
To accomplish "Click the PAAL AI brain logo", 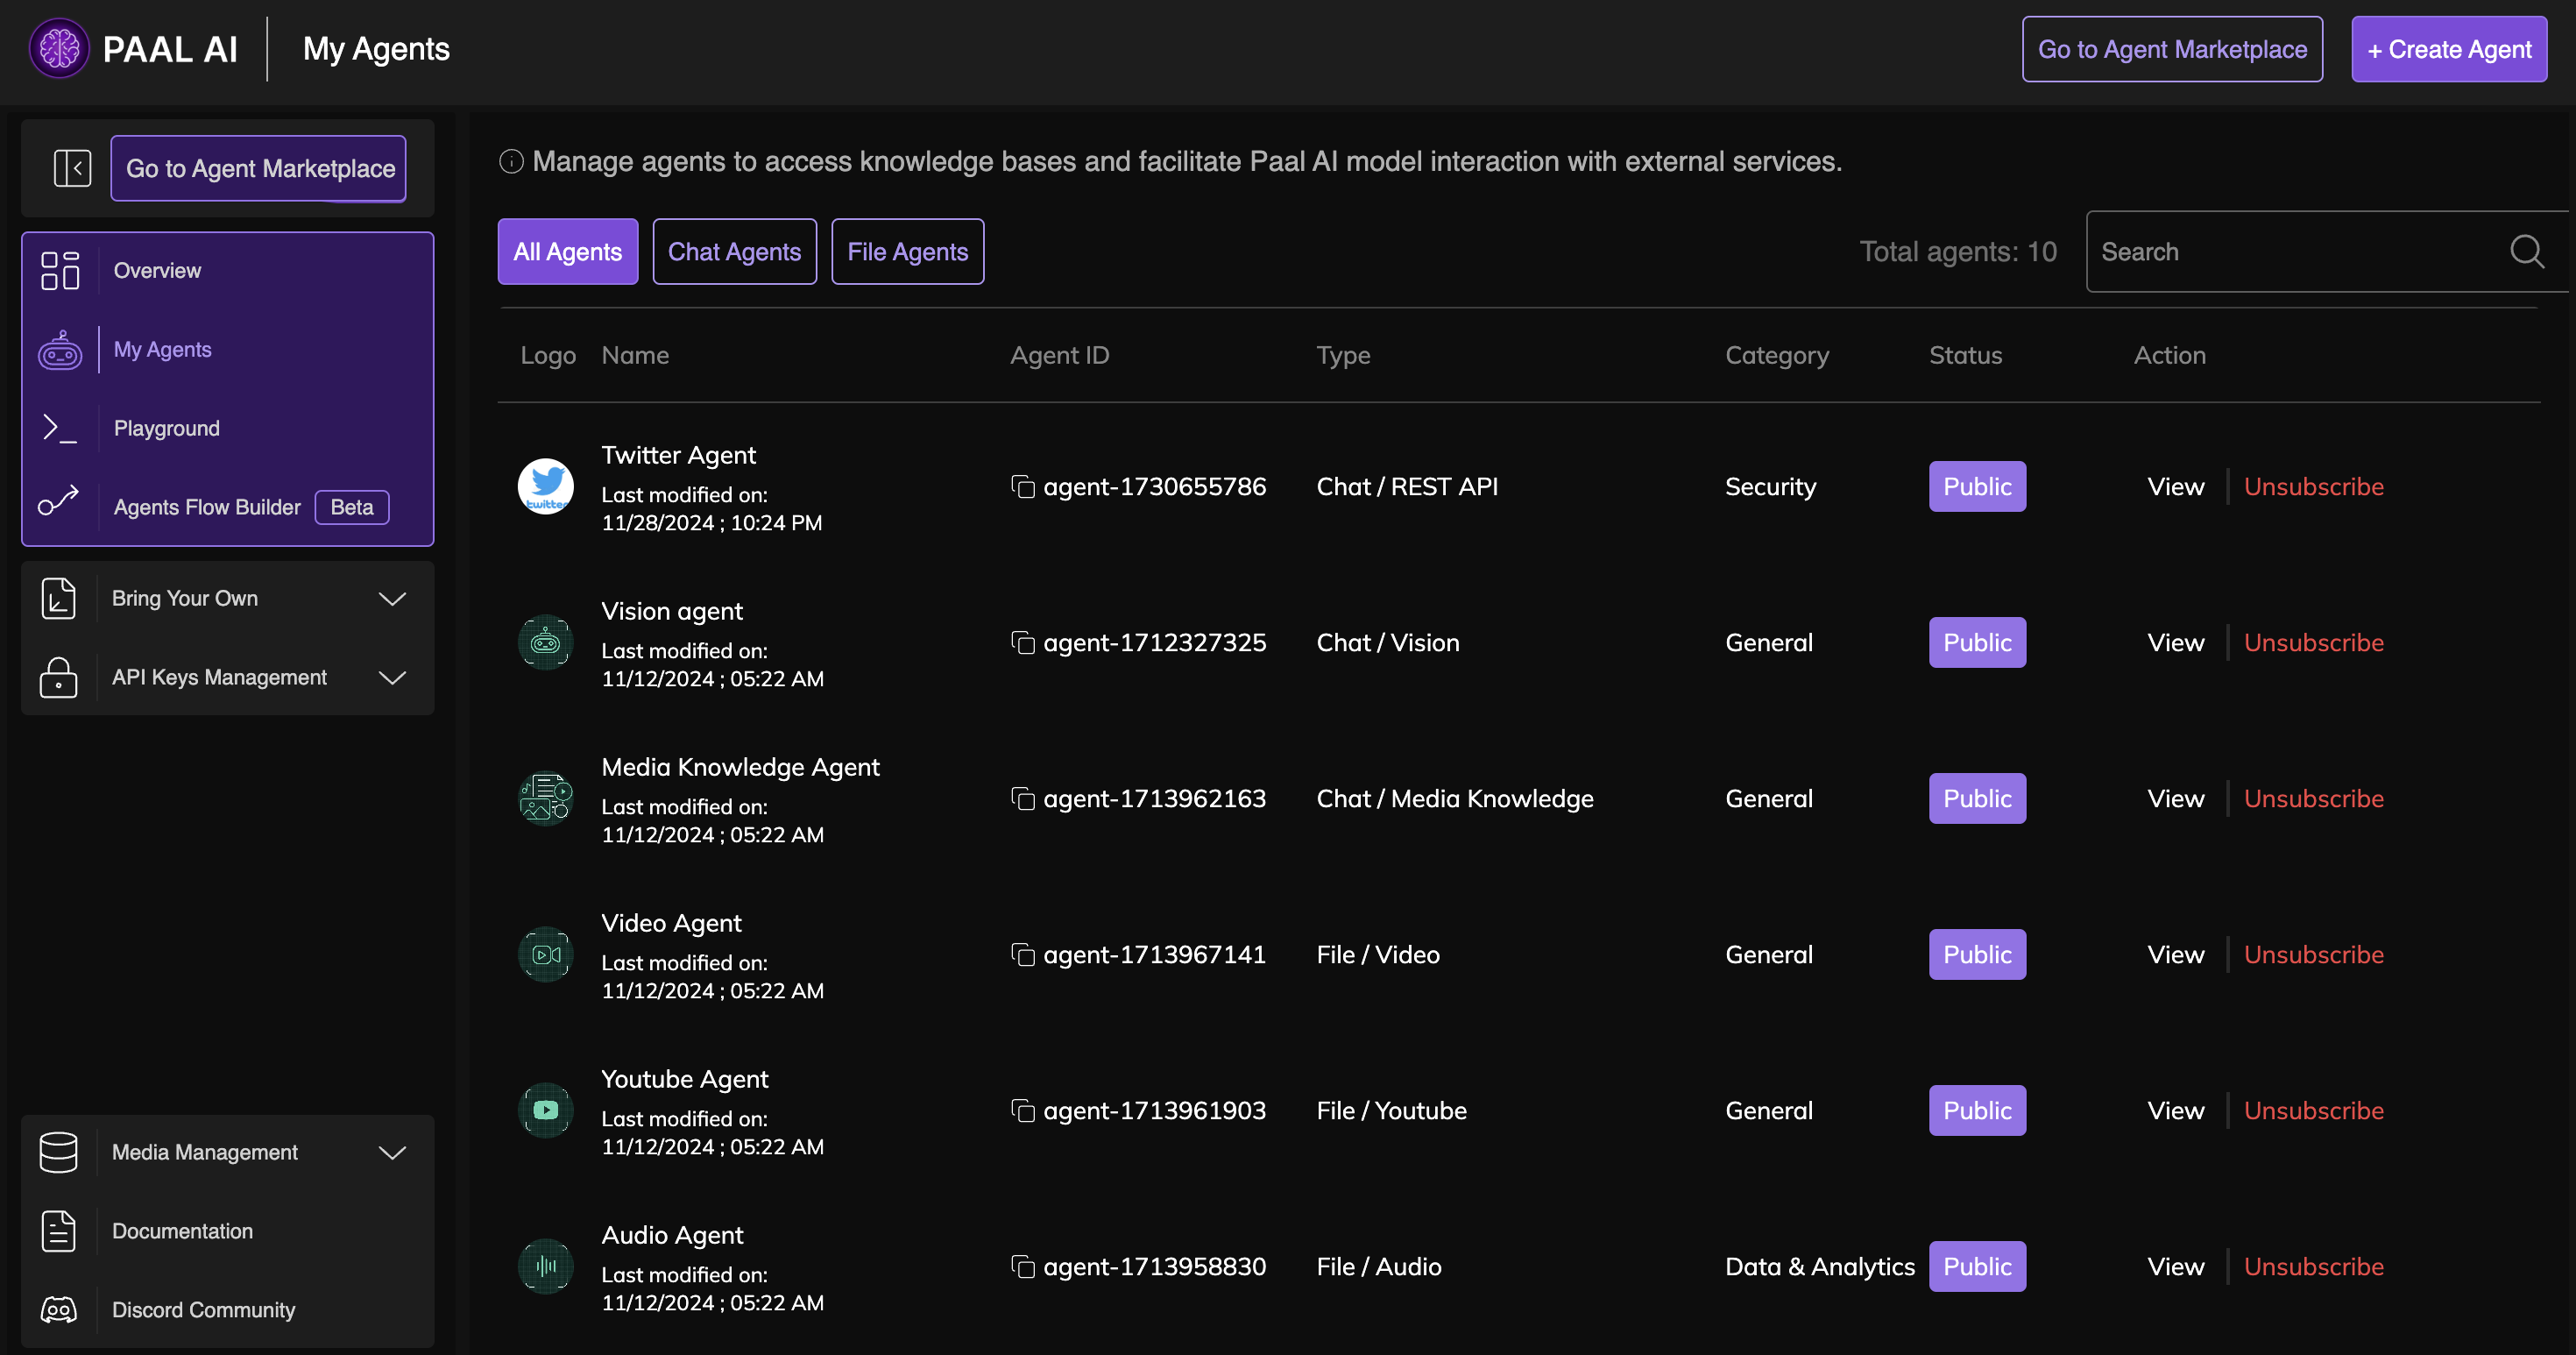I will pyautogui.click(x=59, y=48).
